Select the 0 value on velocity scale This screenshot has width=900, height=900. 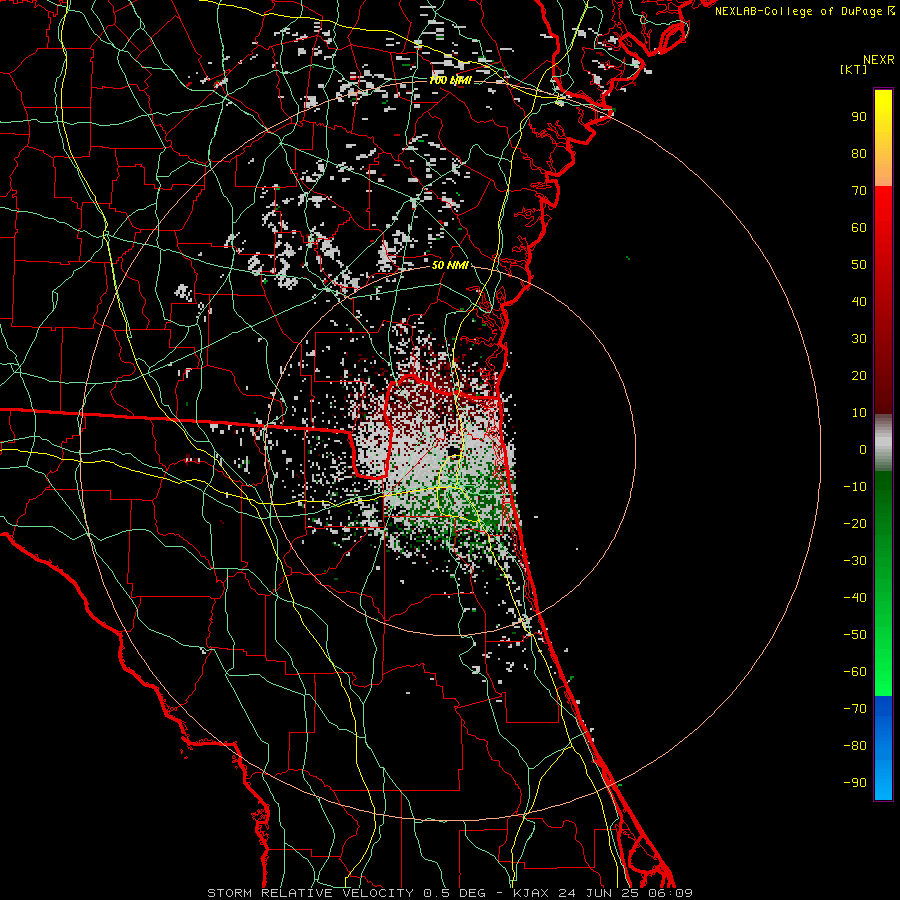(863, 449)
